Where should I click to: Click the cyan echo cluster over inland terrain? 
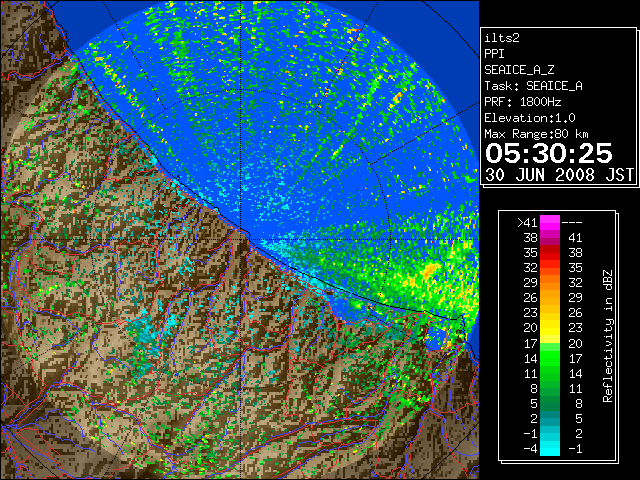[144, 333]
